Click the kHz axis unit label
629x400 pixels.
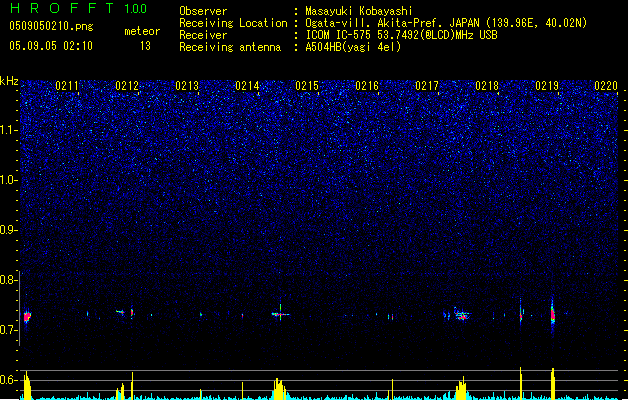pyautogui.click(x=9, y=81)
